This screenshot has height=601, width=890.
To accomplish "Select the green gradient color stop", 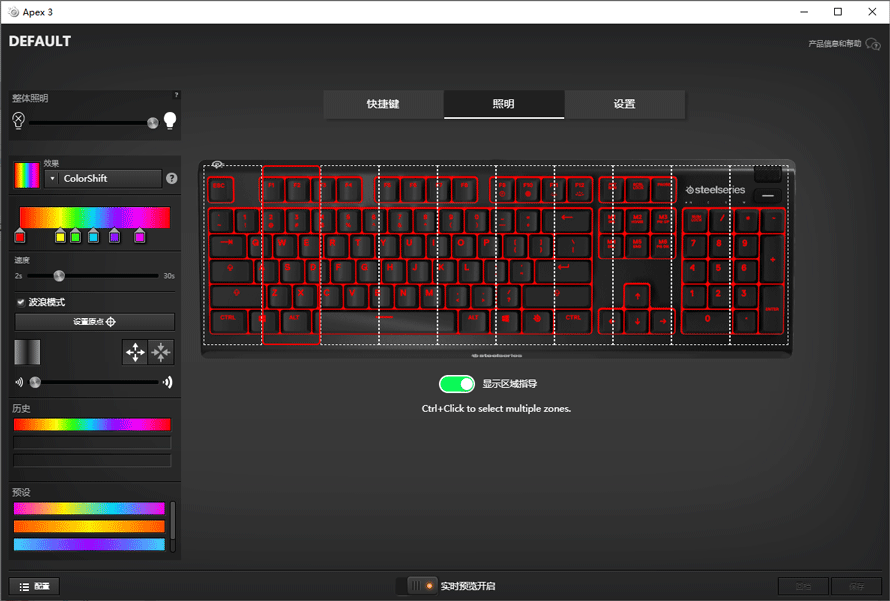I will (75, 236).
